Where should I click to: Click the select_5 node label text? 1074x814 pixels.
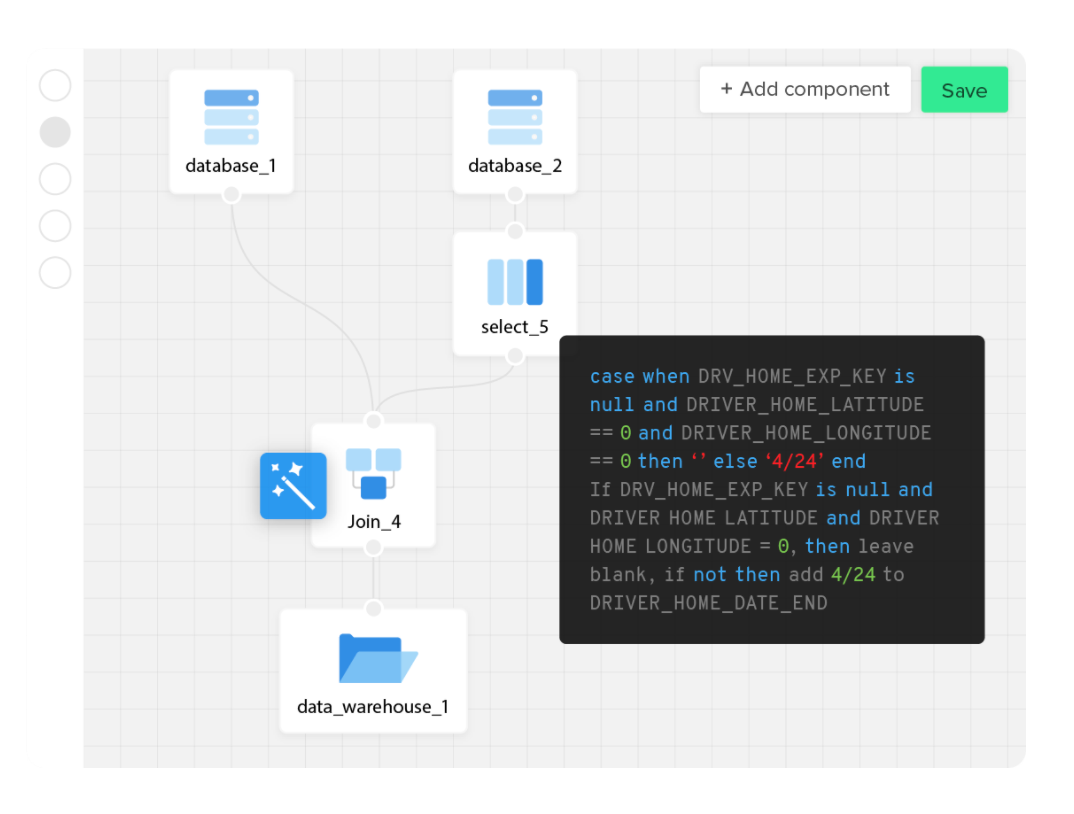coord(514,326)
